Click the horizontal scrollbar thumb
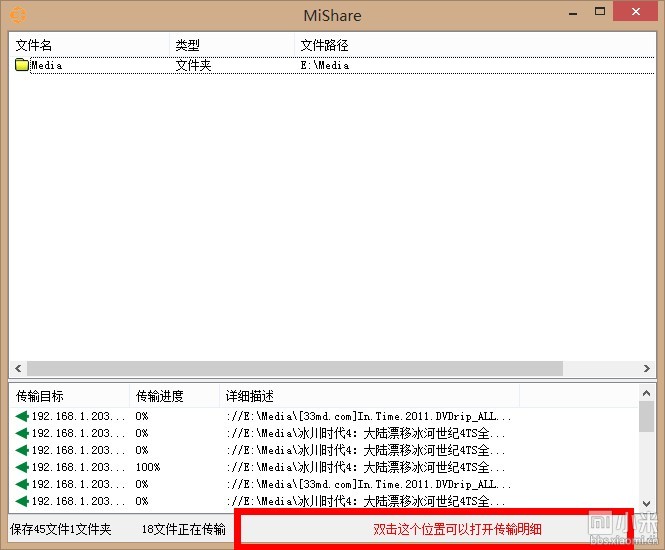665x550 pixels. click(295, 368)
